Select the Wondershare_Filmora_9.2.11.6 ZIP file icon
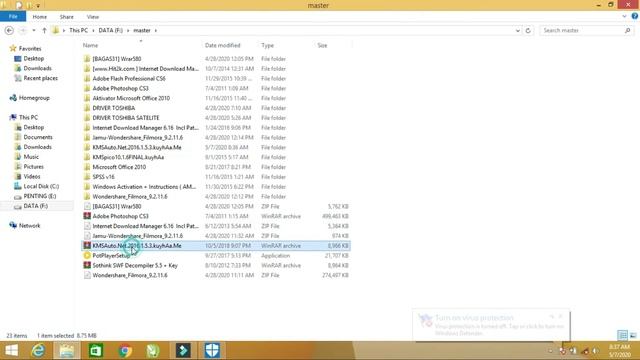This screenshot has height=360, width=640. click(87, 275)
